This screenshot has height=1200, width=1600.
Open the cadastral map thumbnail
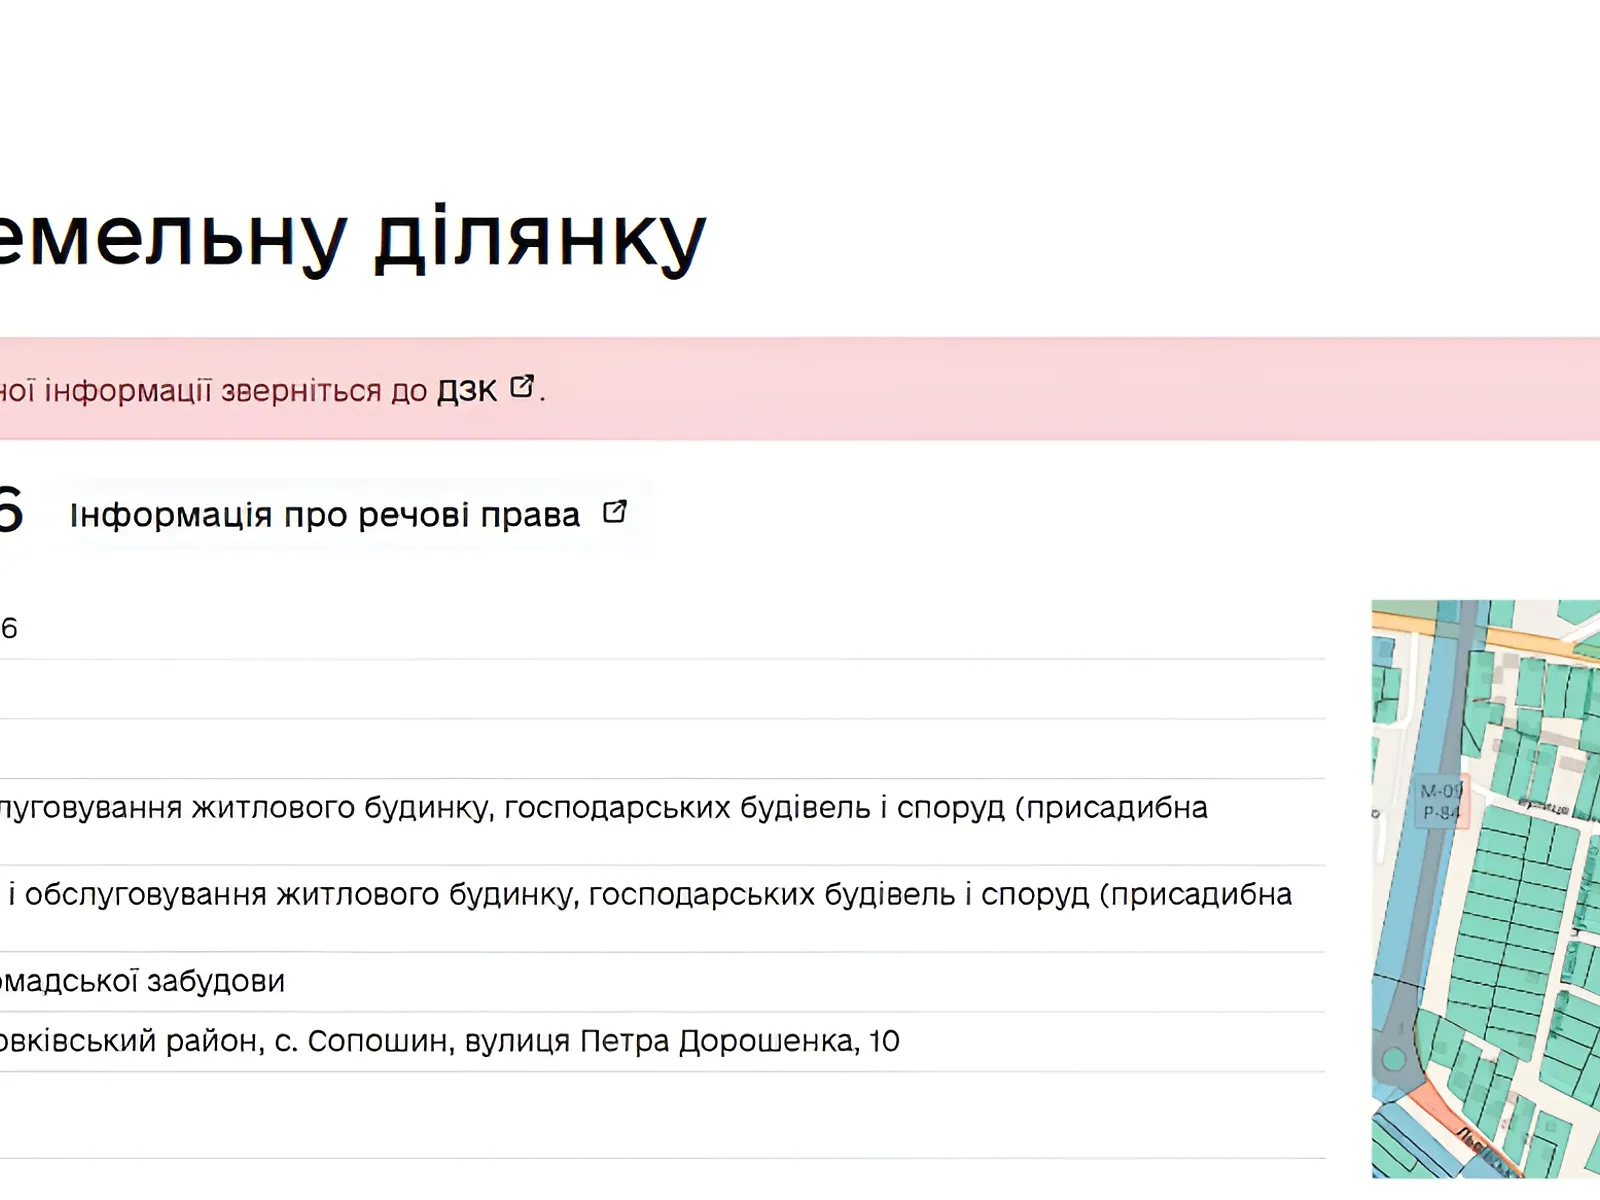pyautogui.click(x=1485, y=890)
